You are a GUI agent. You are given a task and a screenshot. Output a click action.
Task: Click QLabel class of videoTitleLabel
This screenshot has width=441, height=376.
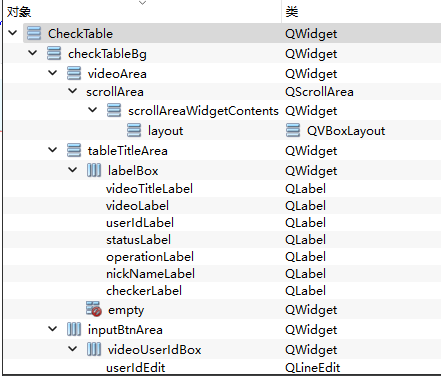[305, 189]
